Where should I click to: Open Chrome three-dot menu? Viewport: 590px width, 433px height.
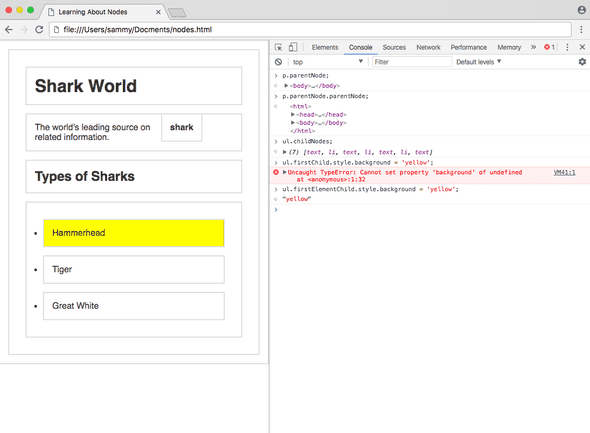coord(581,29)
